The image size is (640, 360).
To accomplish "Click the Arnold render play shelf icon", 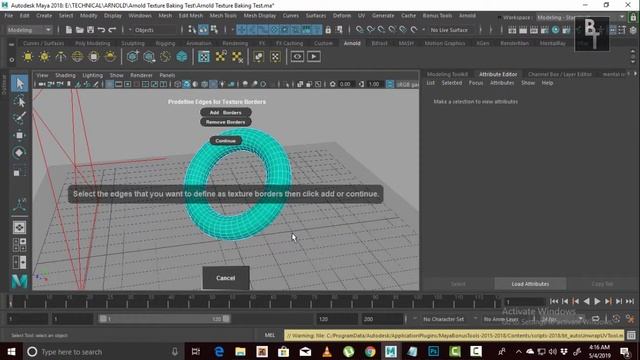I will 314,57.
